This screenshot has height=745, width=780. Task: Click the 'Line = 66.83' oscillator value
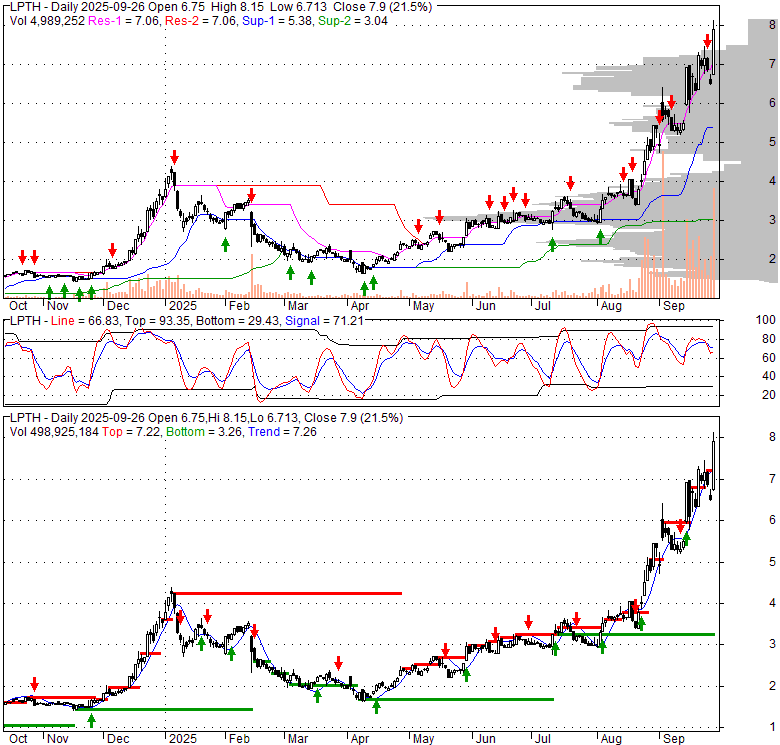(85, 321)
